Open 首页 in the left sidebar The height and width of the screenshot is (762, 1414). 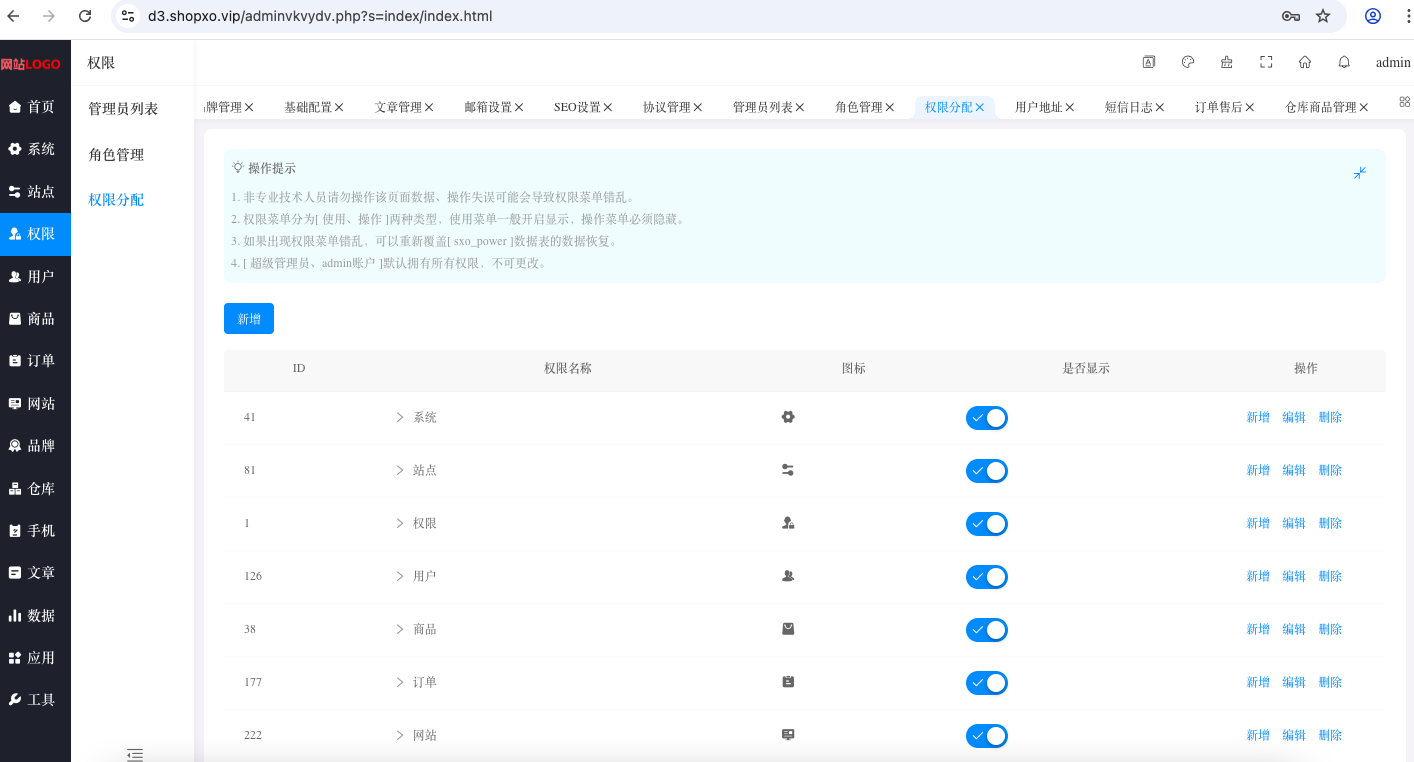[x=35, y=107]
